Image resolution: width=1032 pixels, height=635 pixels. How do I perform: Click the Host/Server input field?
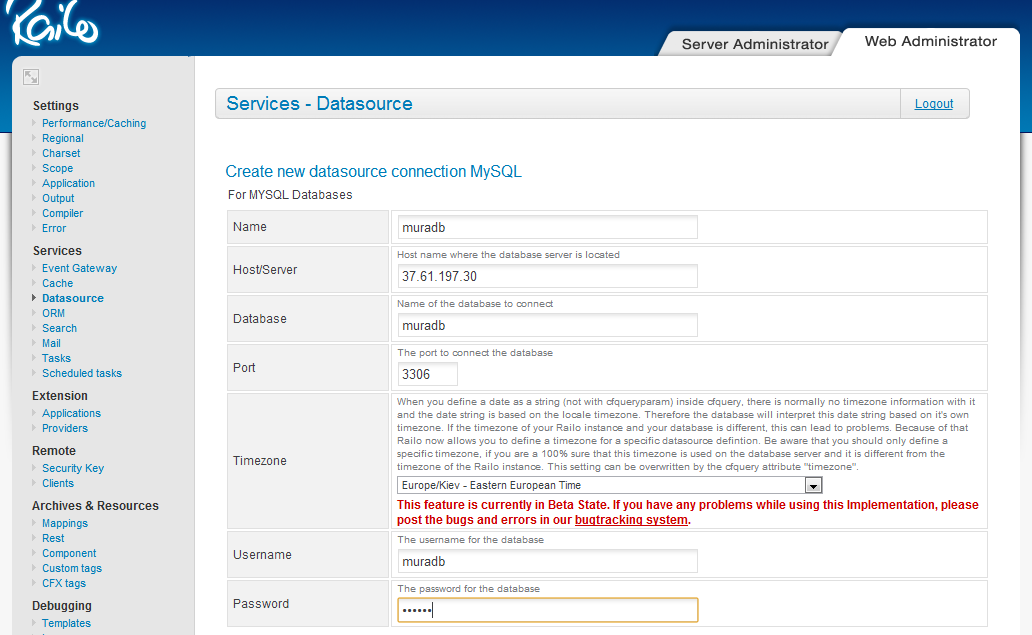coord(547,276)
